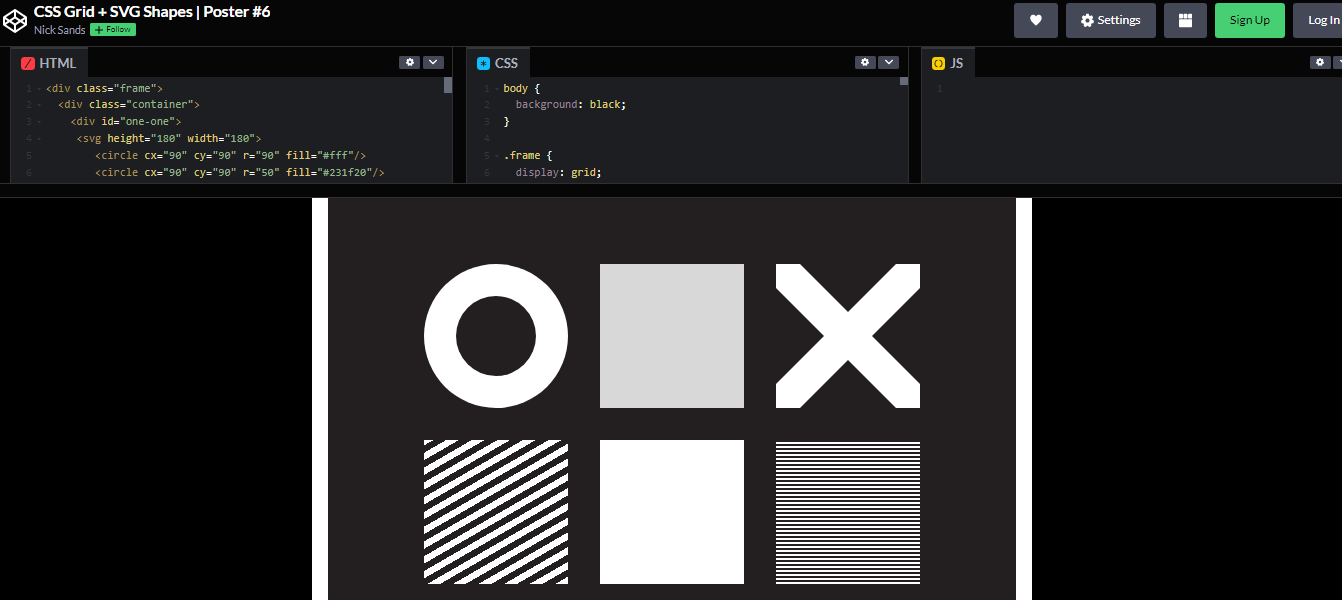Open Nick Sands's profile link
This screenshot has width=1342, height=600.
(x=59, y=29)
